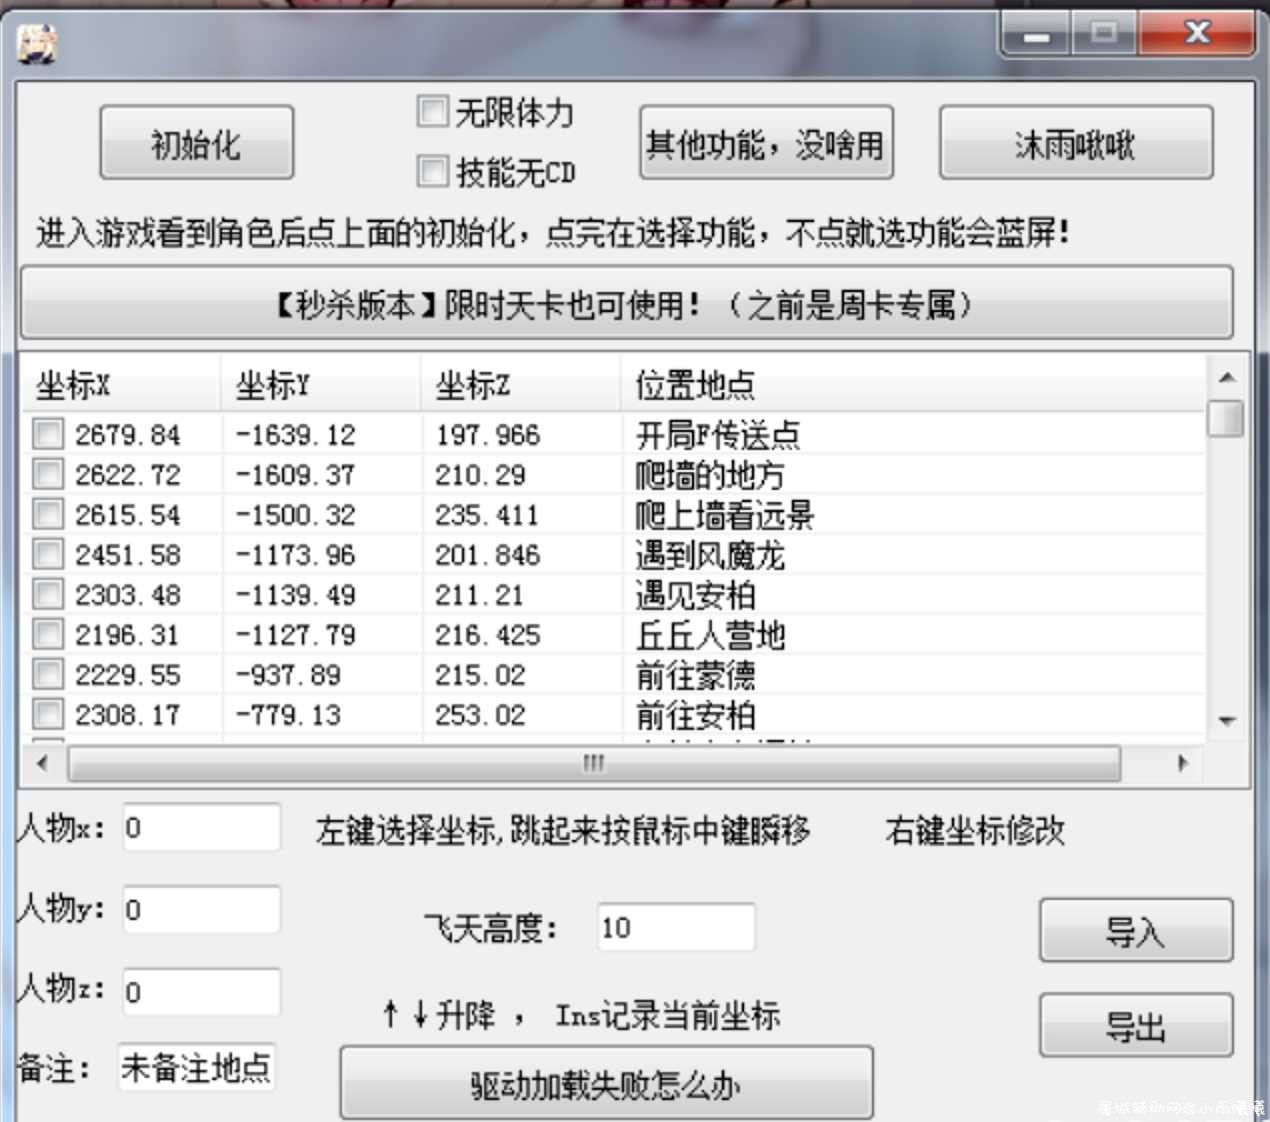Select the 前往安柏 location text

(695, 715)
